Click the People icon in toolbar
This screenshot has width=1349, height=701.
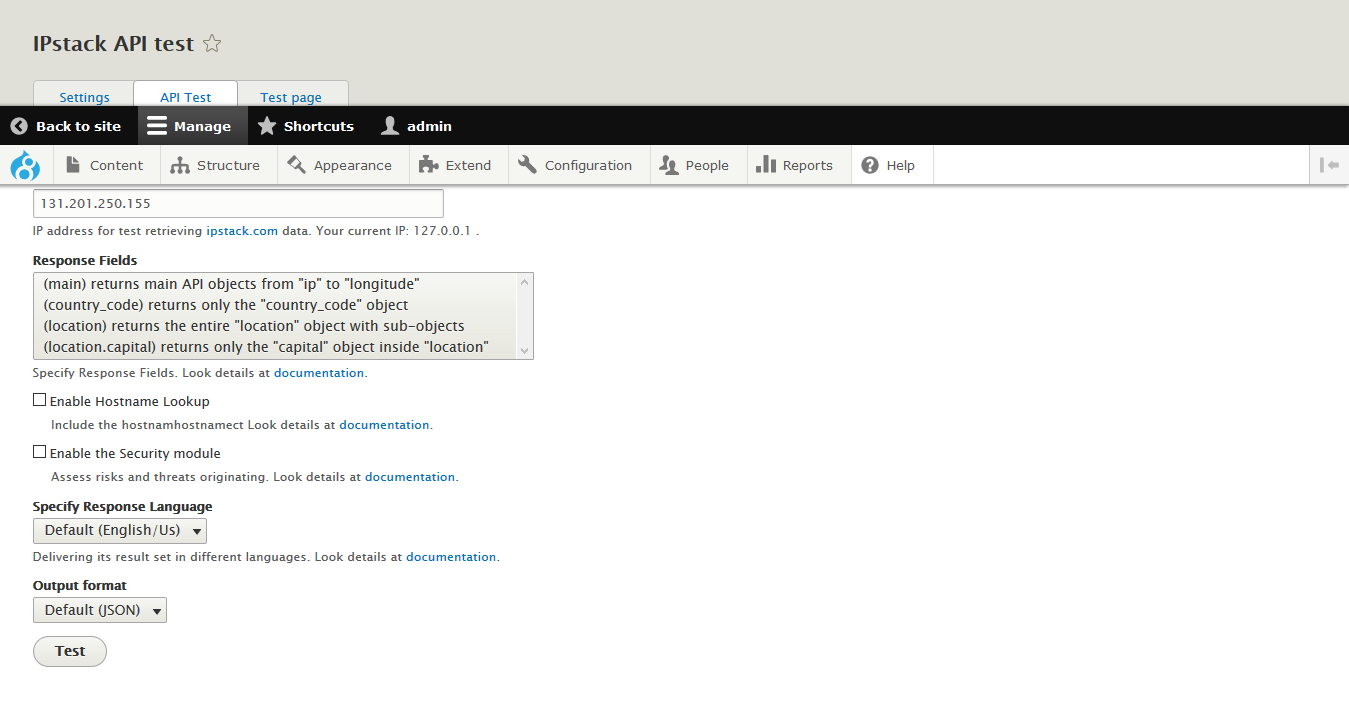[x=669, y=165]
